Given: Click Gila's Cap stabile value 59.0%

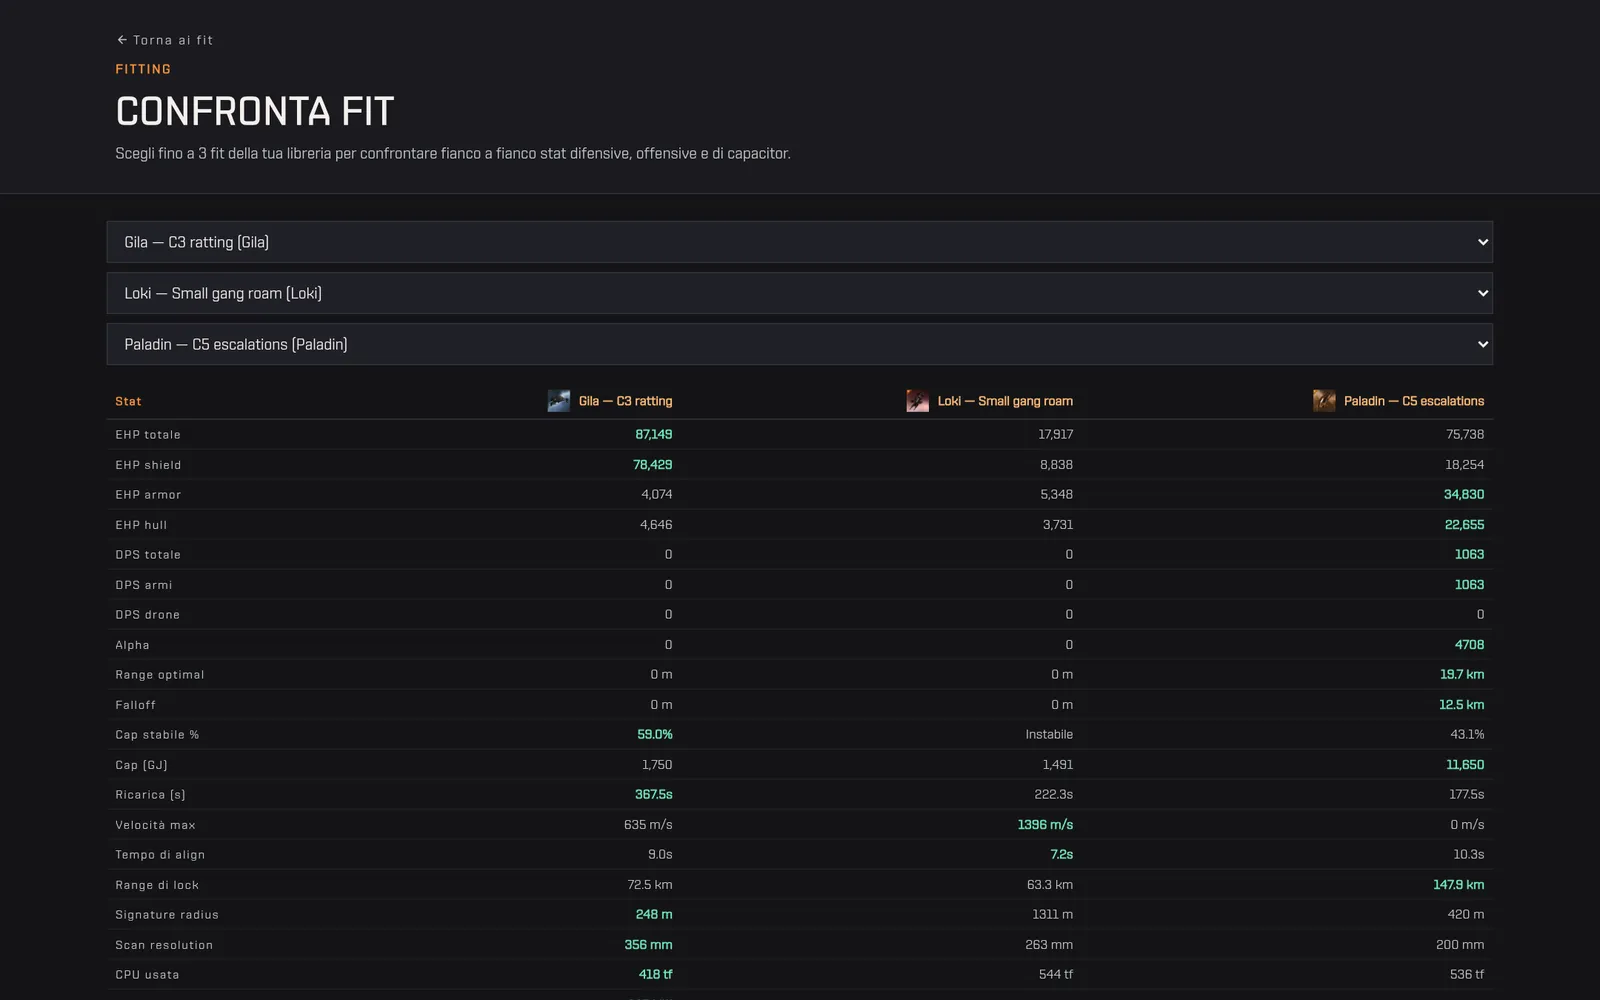Looking at the screenshot, I should [x=655, y=734].
